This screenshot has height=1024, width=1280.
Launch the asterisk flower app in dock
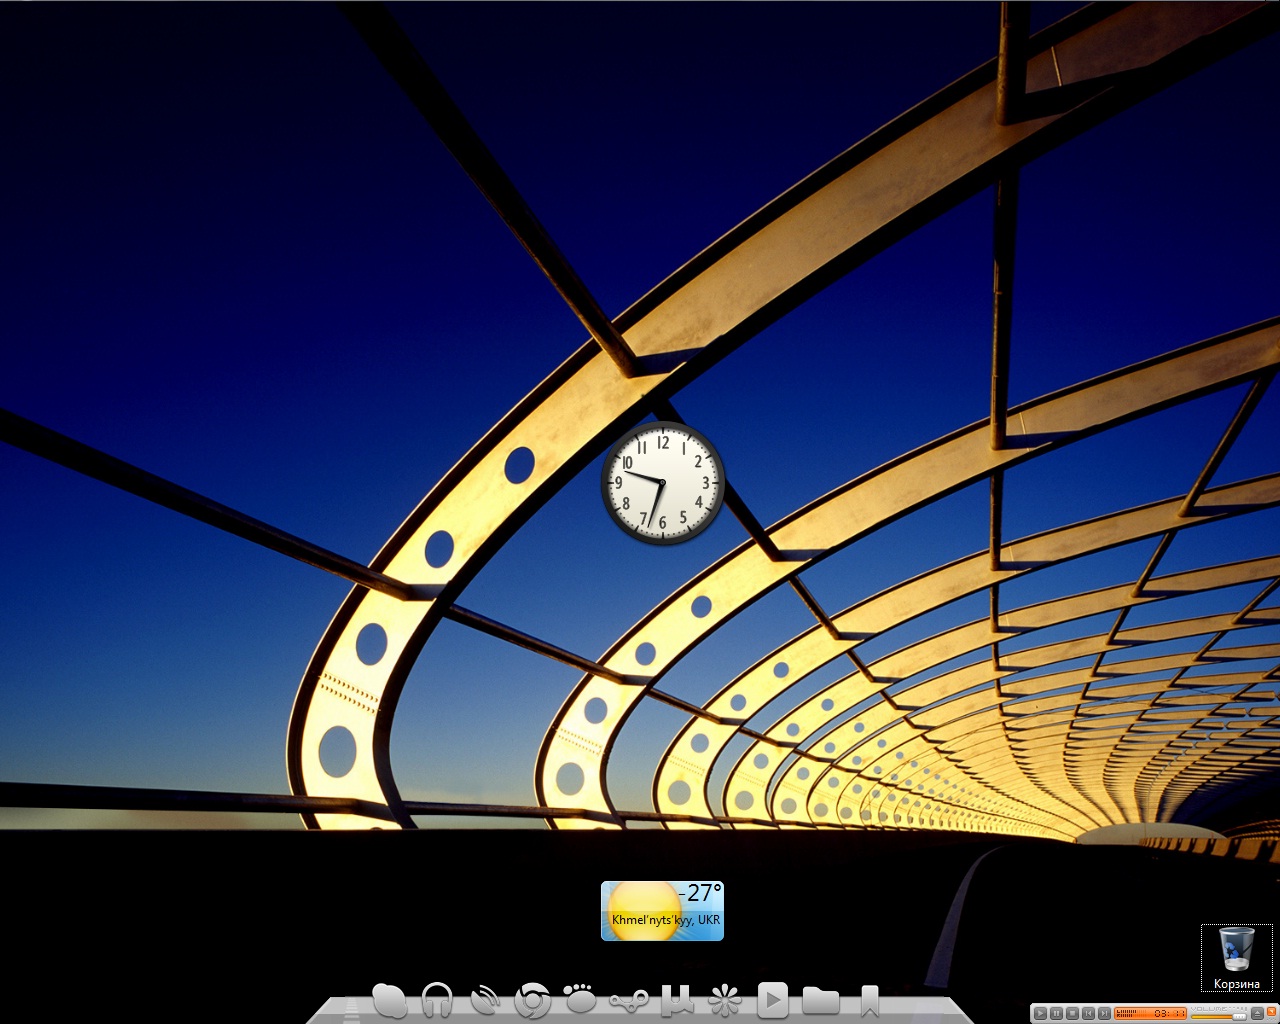[724, 1000]
